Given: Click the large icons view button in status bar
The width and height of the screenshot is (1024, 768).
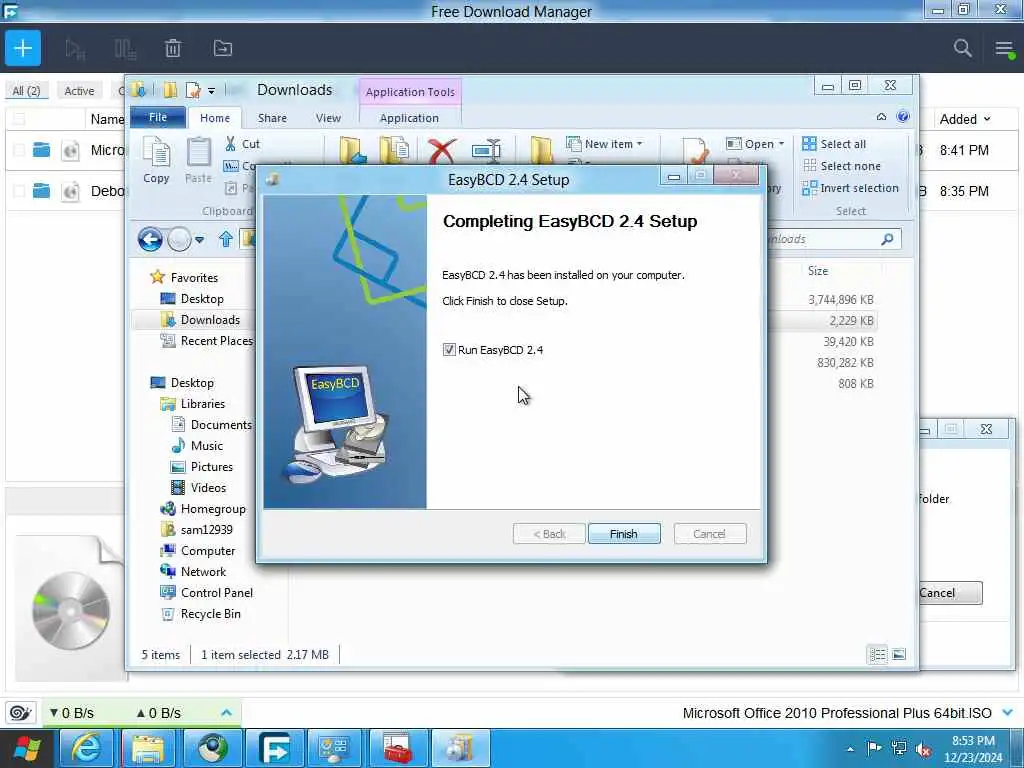Looking at the screenshot, I should 899,654.
